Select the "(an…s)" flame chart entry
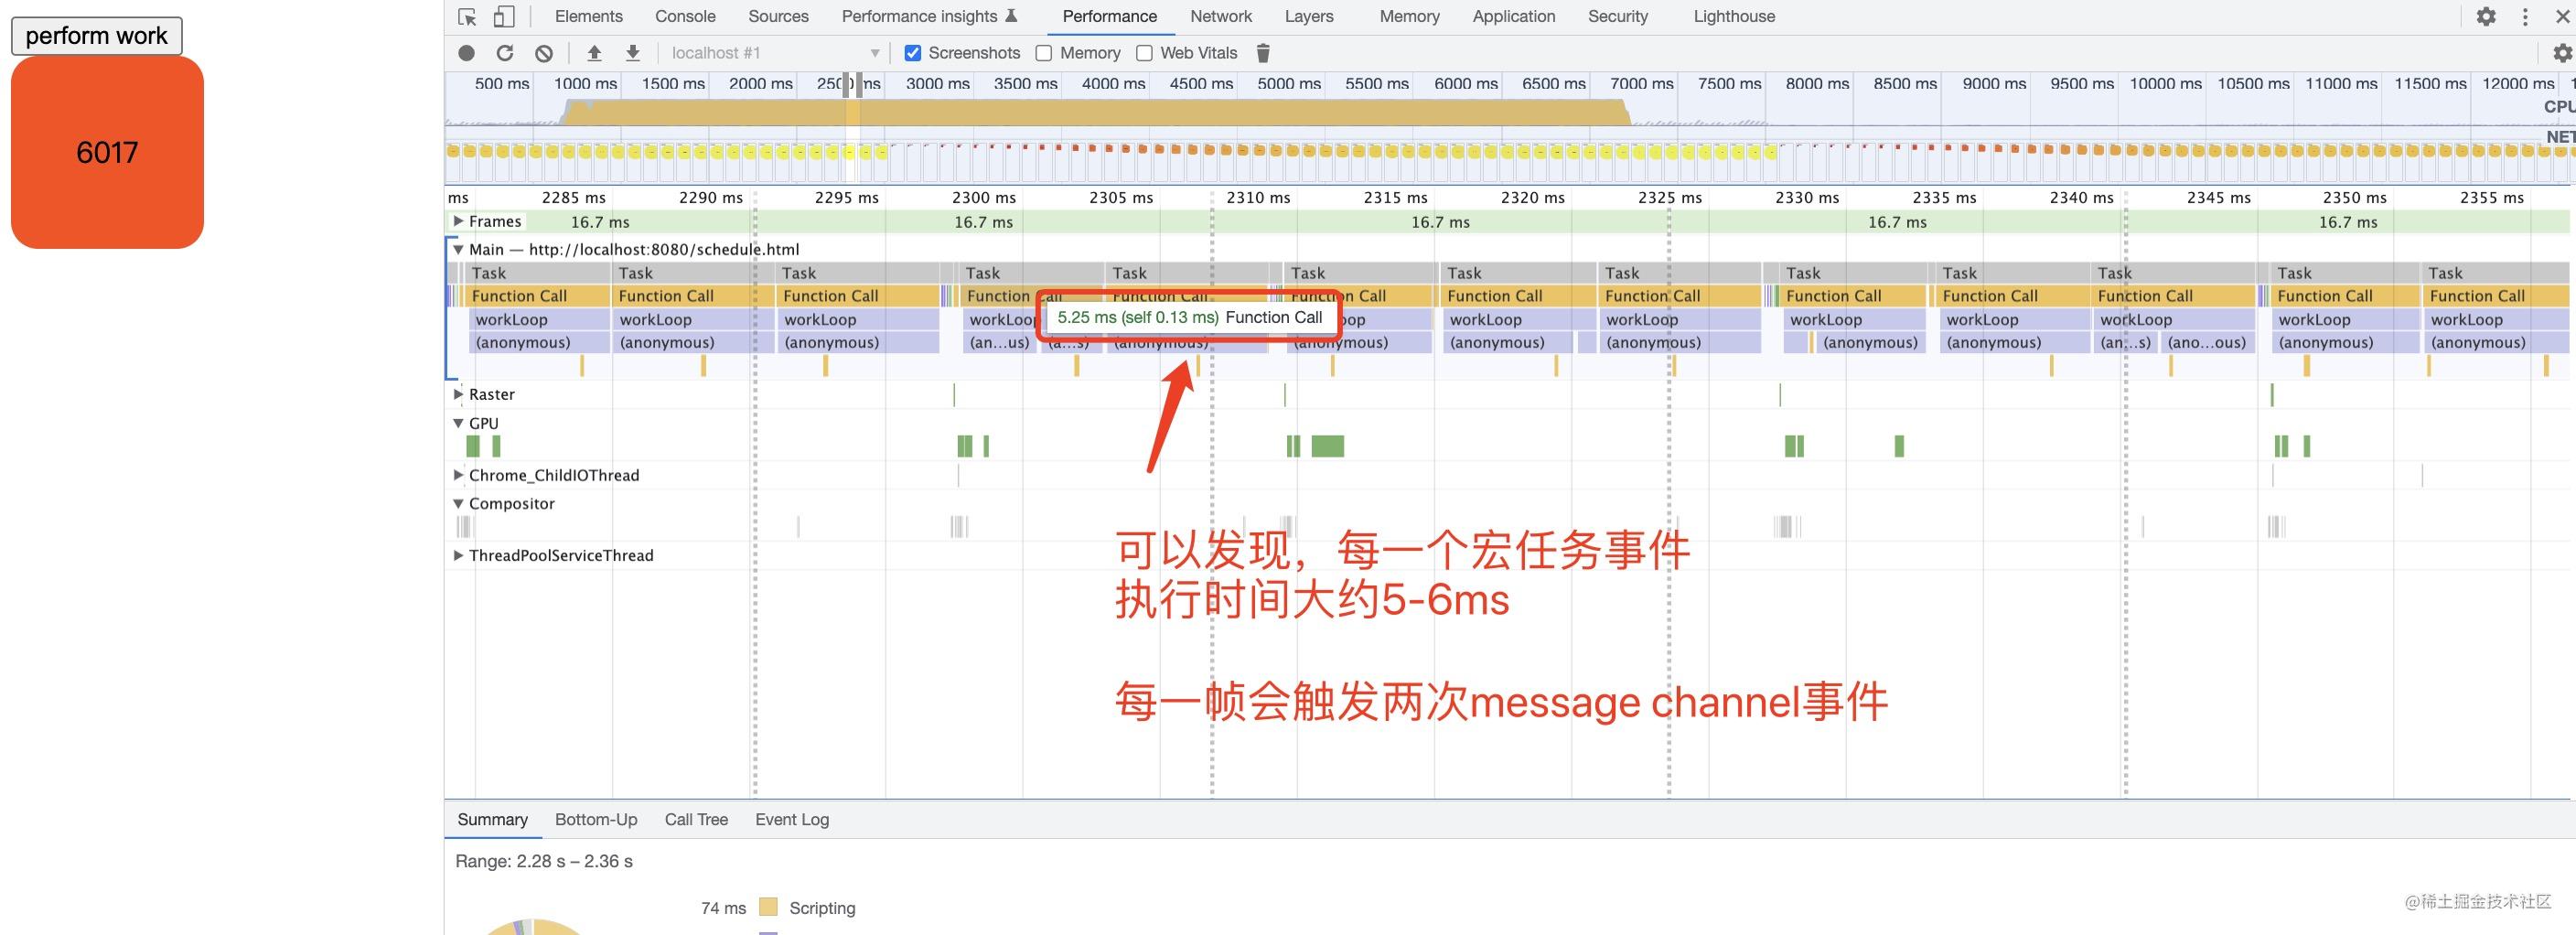The image size is (2576, 935). (2125, 342)
